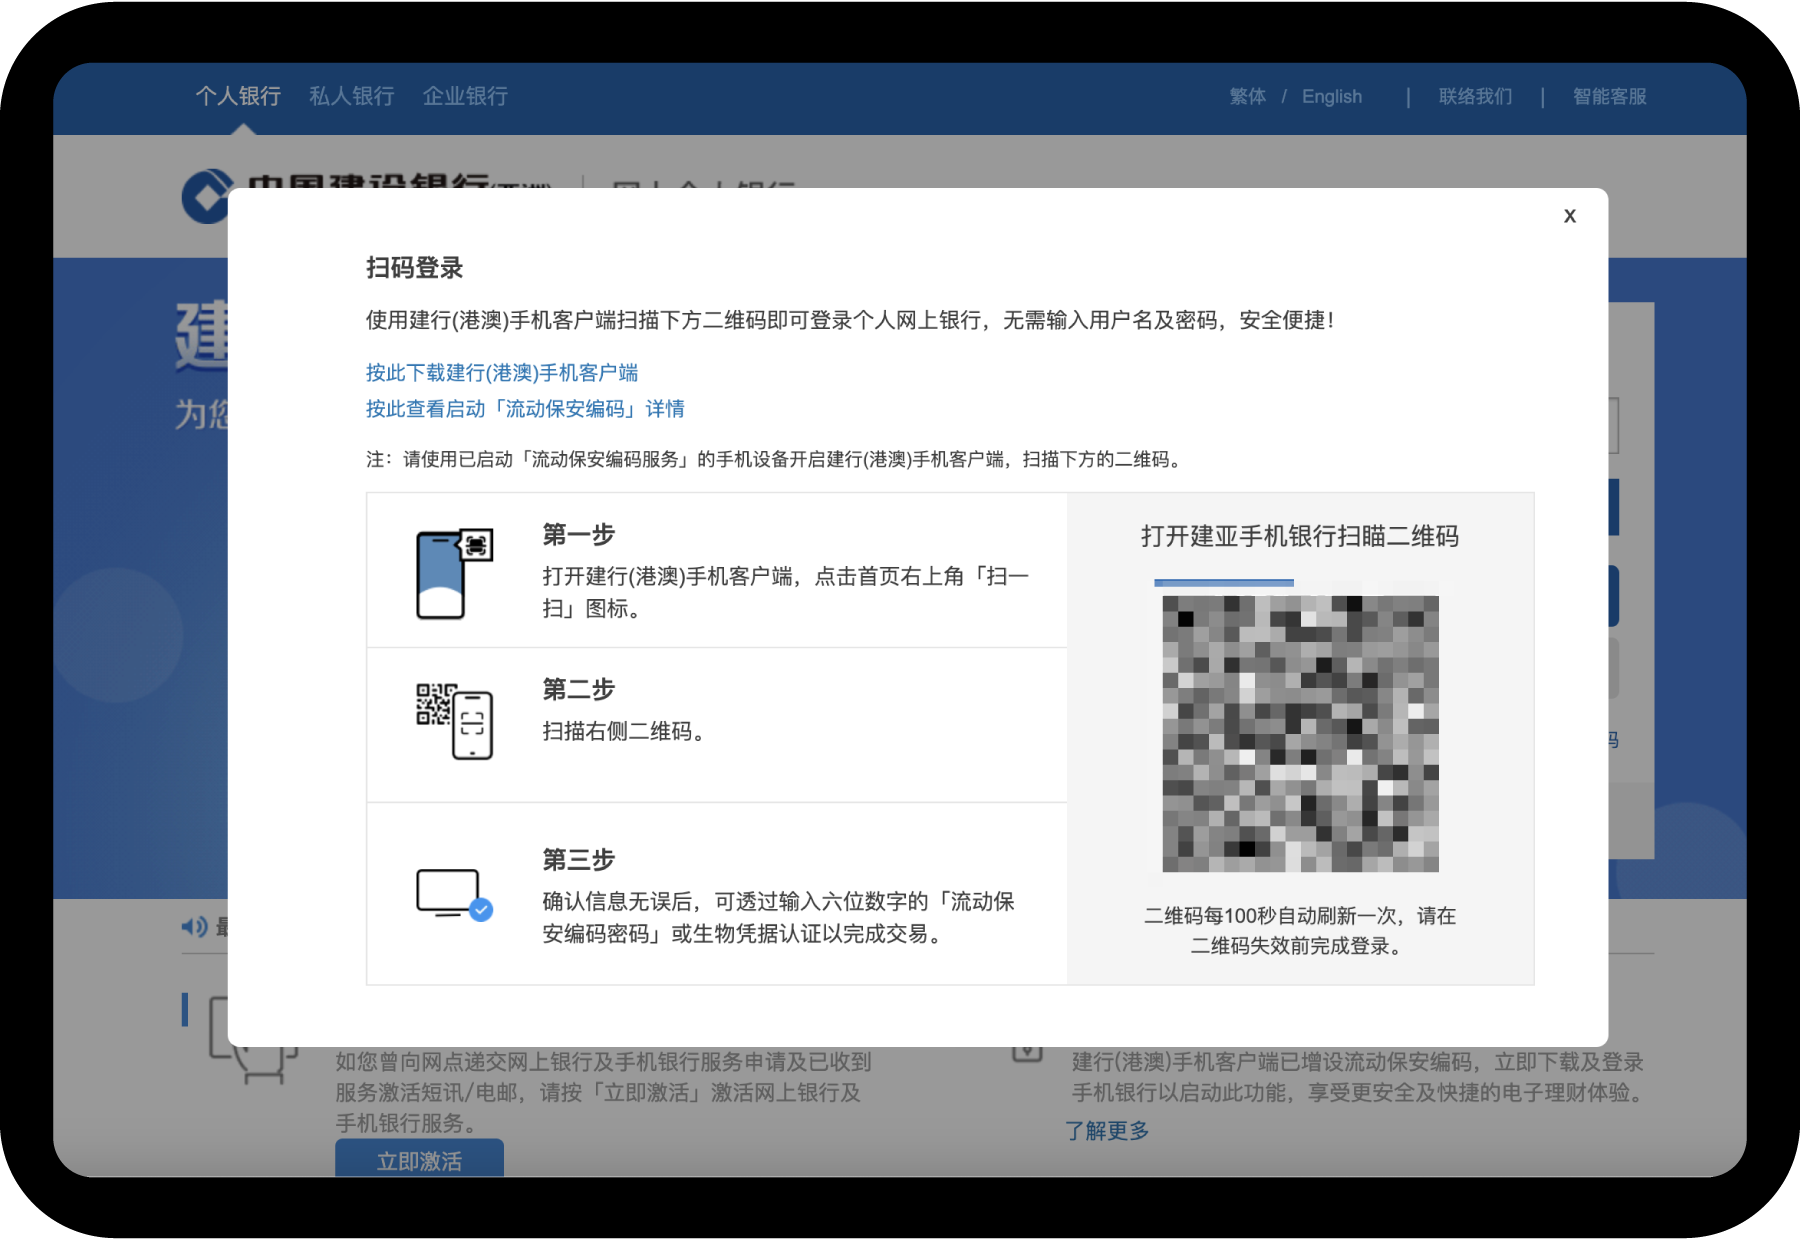Open the 联络我们 link

click(1476, 97)
